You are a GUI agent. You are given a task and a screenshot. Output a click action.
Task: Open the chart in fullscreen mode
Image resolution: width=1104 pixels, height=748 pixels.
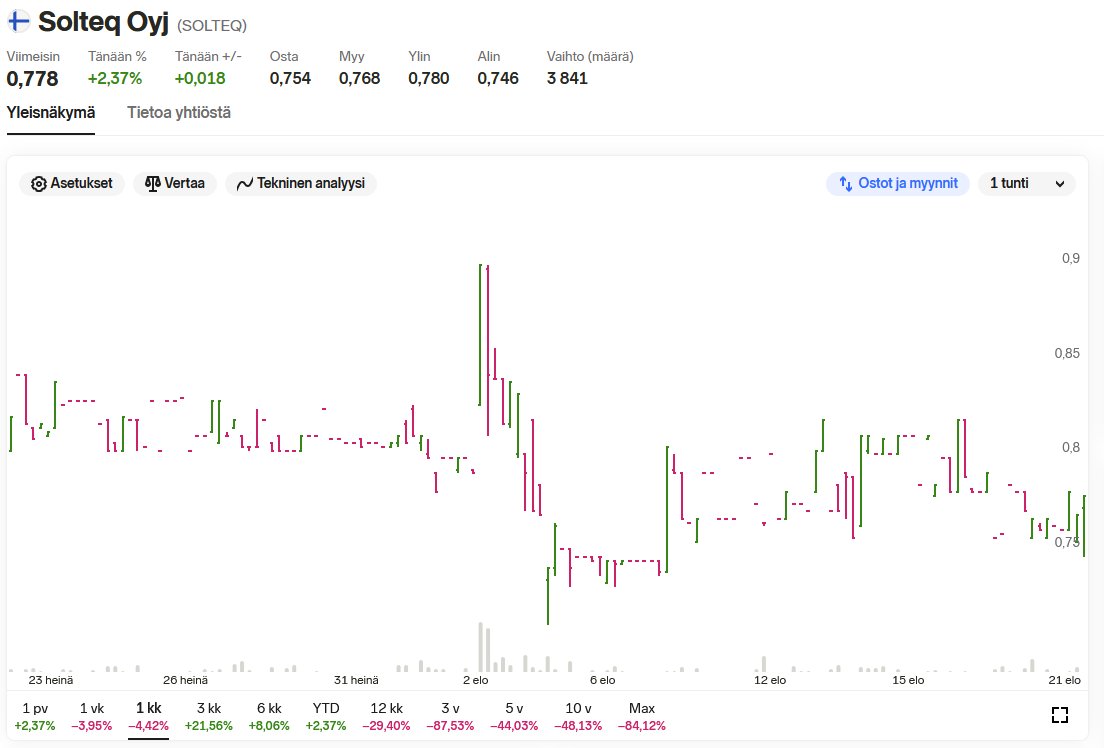pos(1060,715)
